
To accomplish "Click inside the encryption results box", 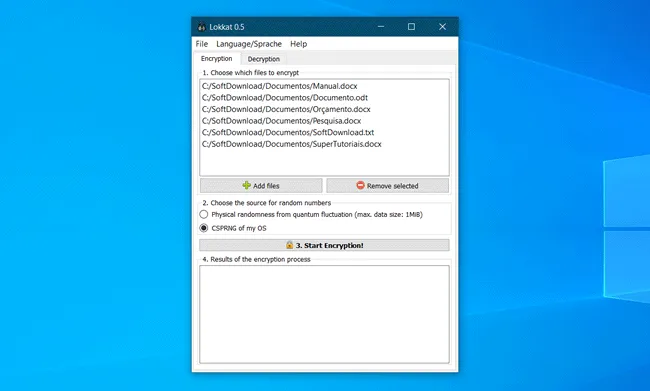I will click(x=324, y=314).
